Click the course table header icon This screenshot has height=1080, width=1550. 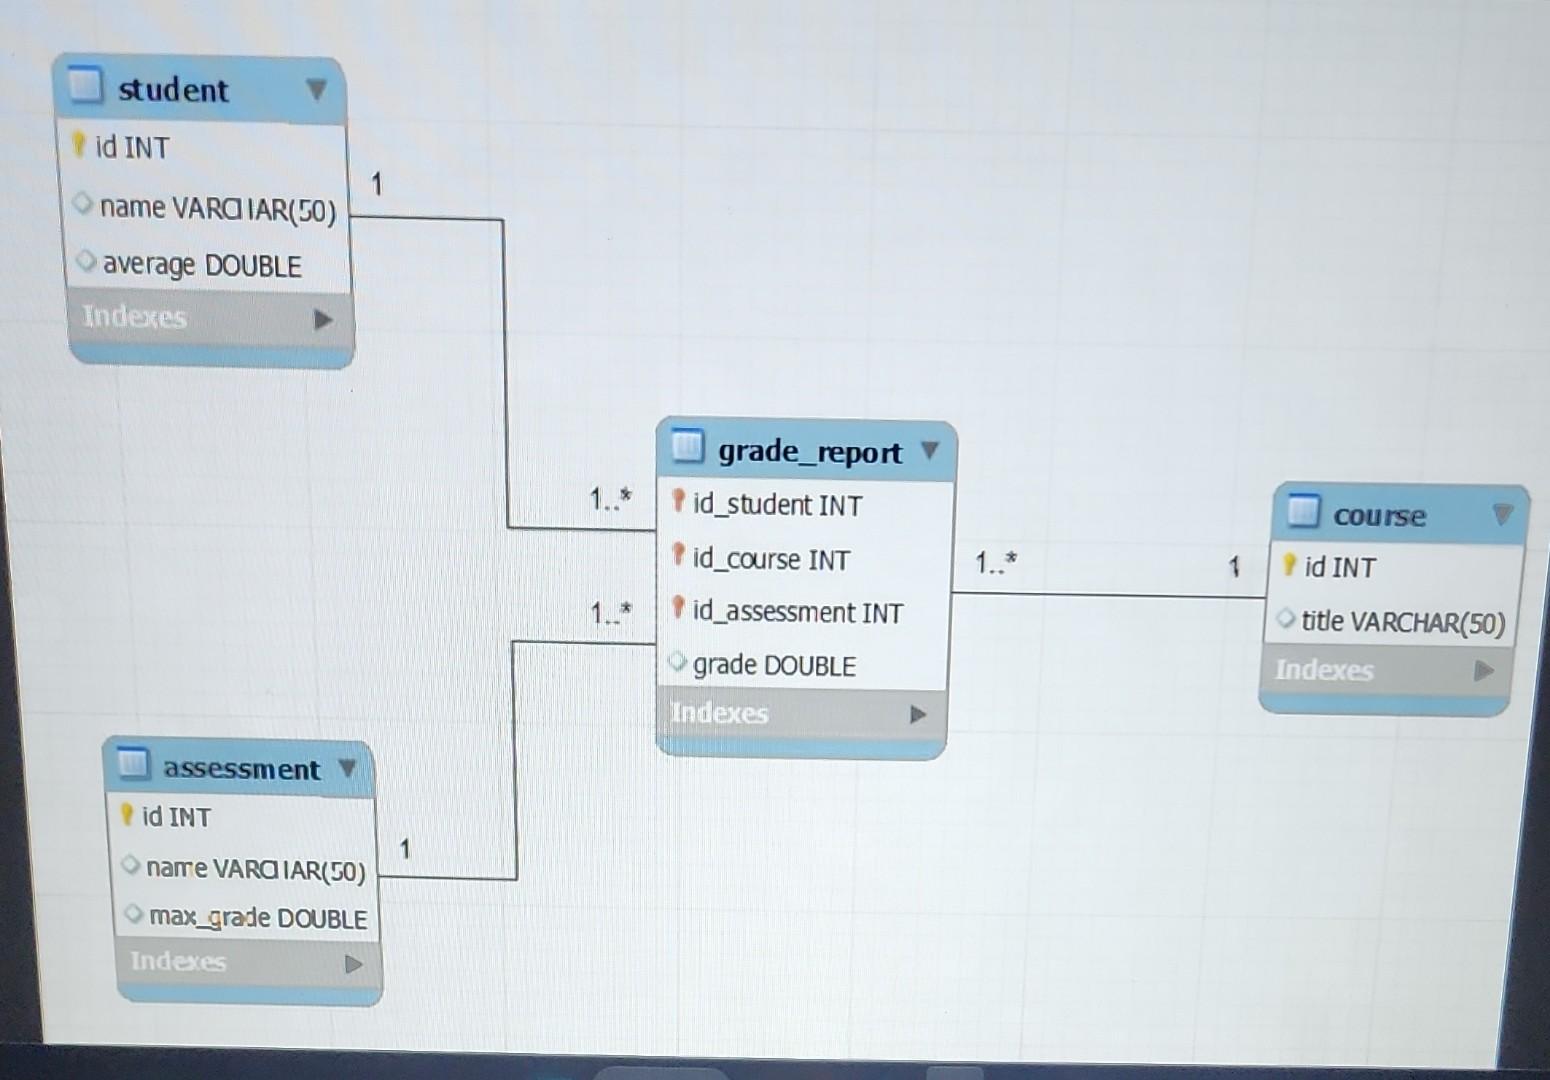1304,515
